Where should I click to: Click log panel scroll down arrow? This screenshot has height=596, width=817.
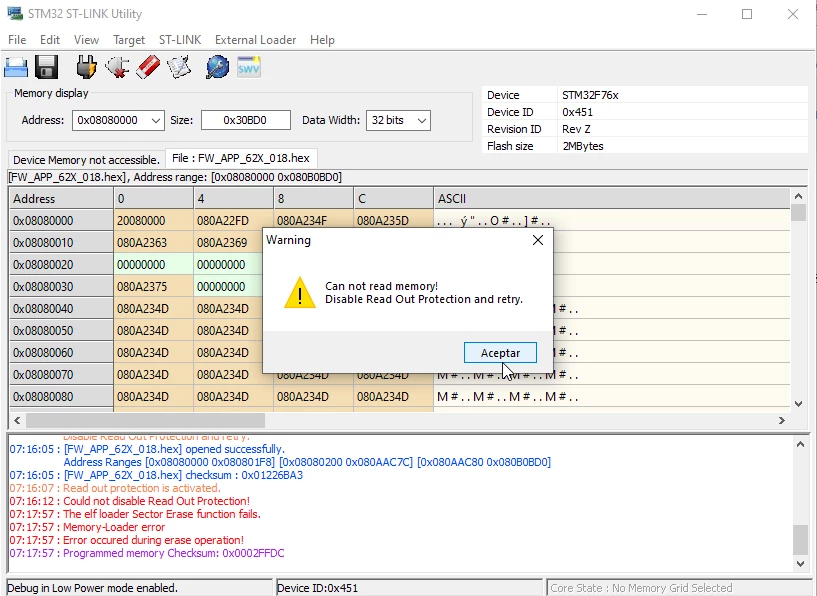(x=801, y=563)
